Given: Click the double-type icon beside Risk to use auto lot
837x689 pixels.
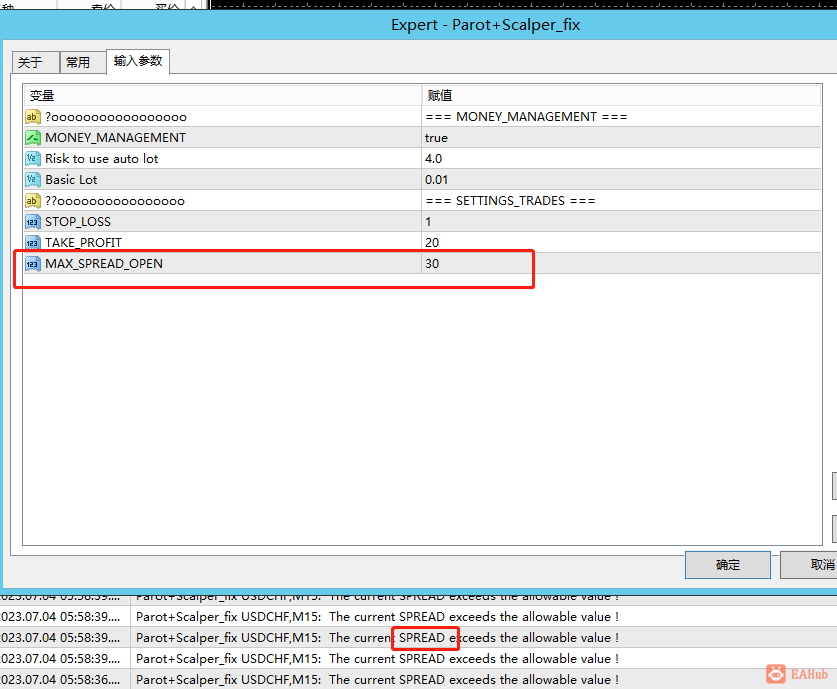Looking at the screenshot, I should [x=33, y=159].
